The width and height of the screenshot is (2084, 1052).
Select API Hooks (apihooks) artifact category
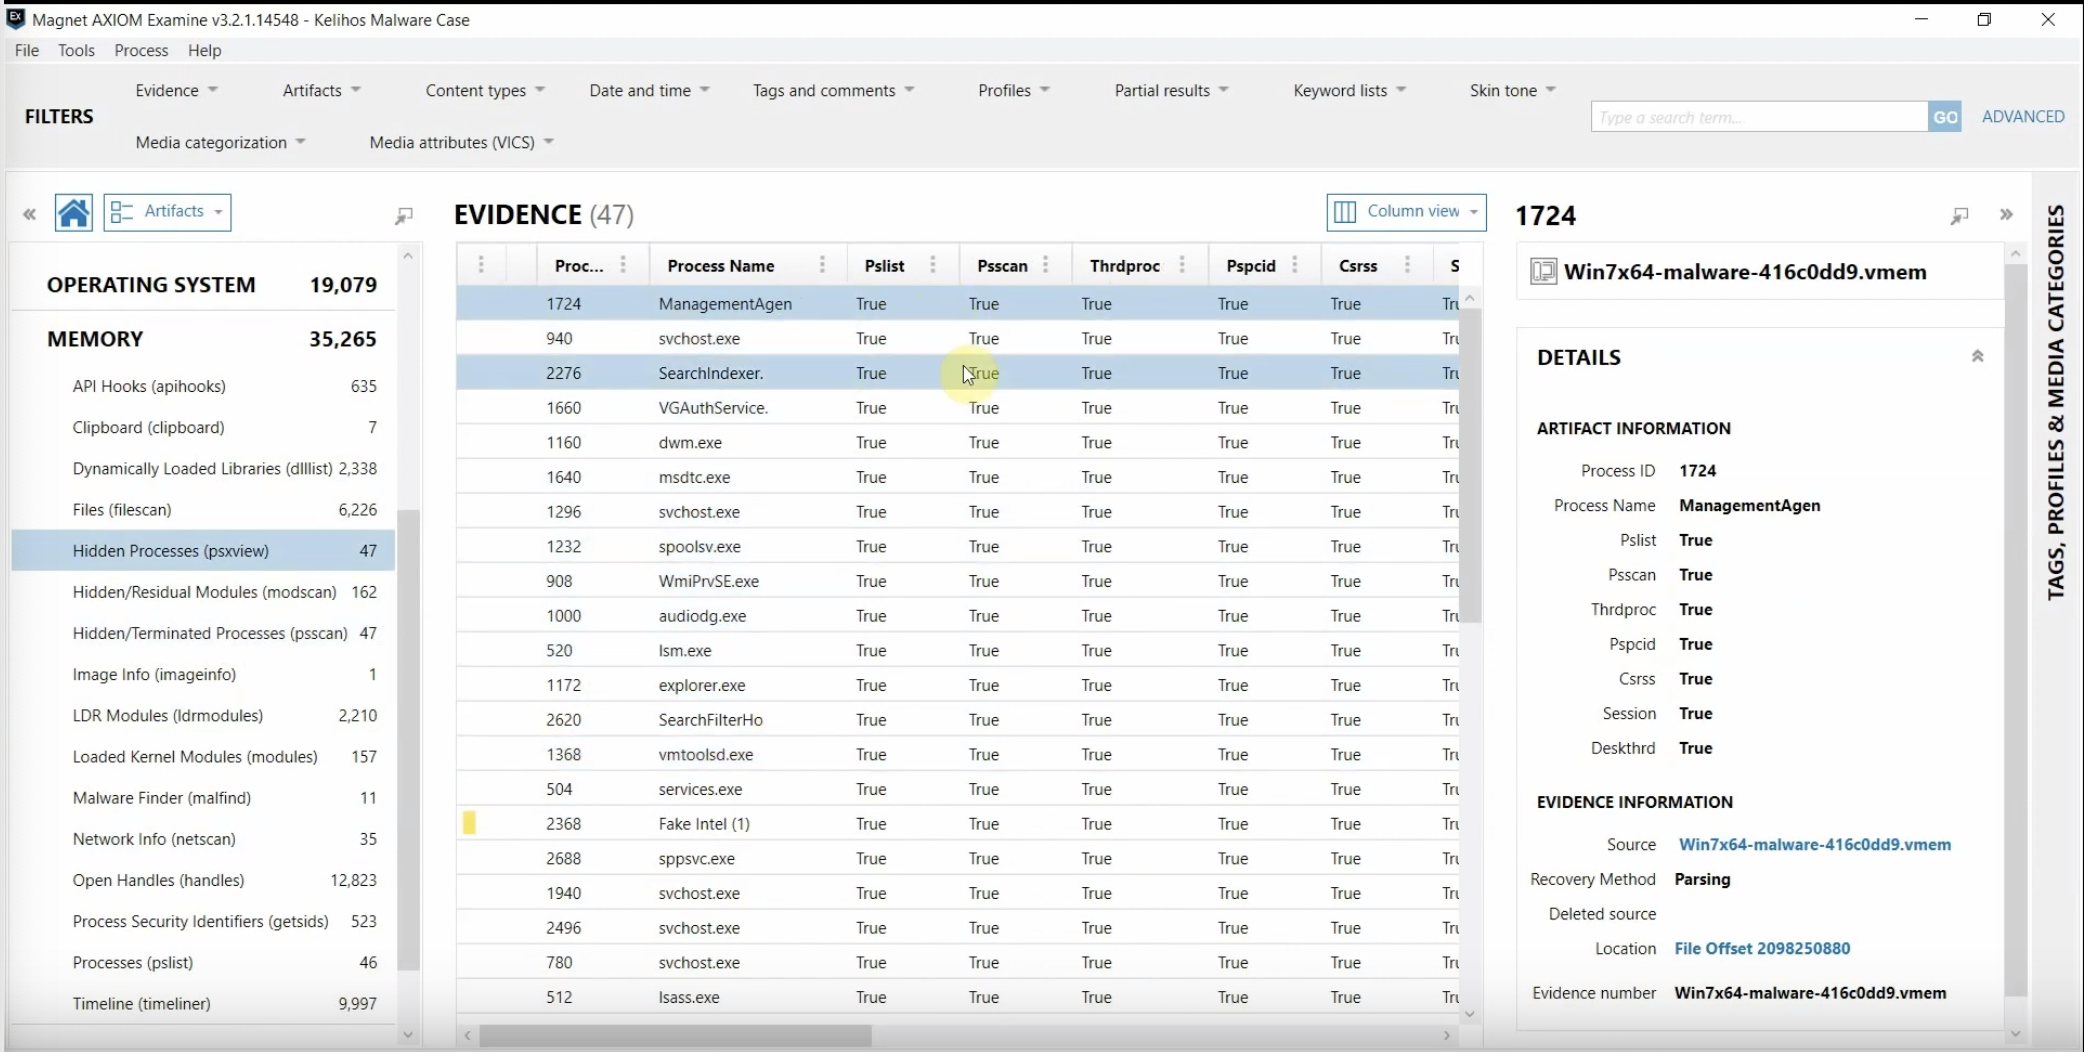click(203, 386)
